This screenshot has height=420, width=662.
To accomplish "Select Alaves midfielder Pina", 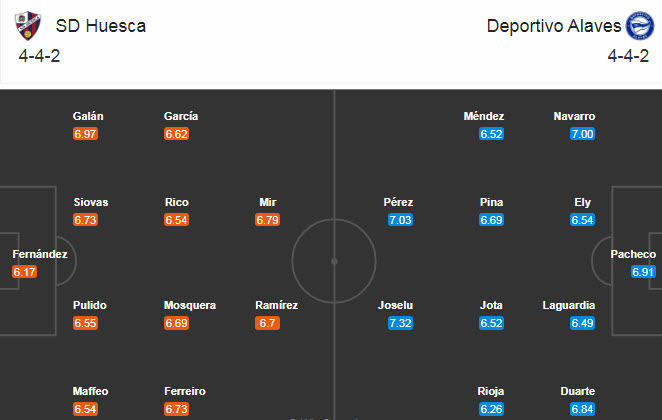I will 491,202.
